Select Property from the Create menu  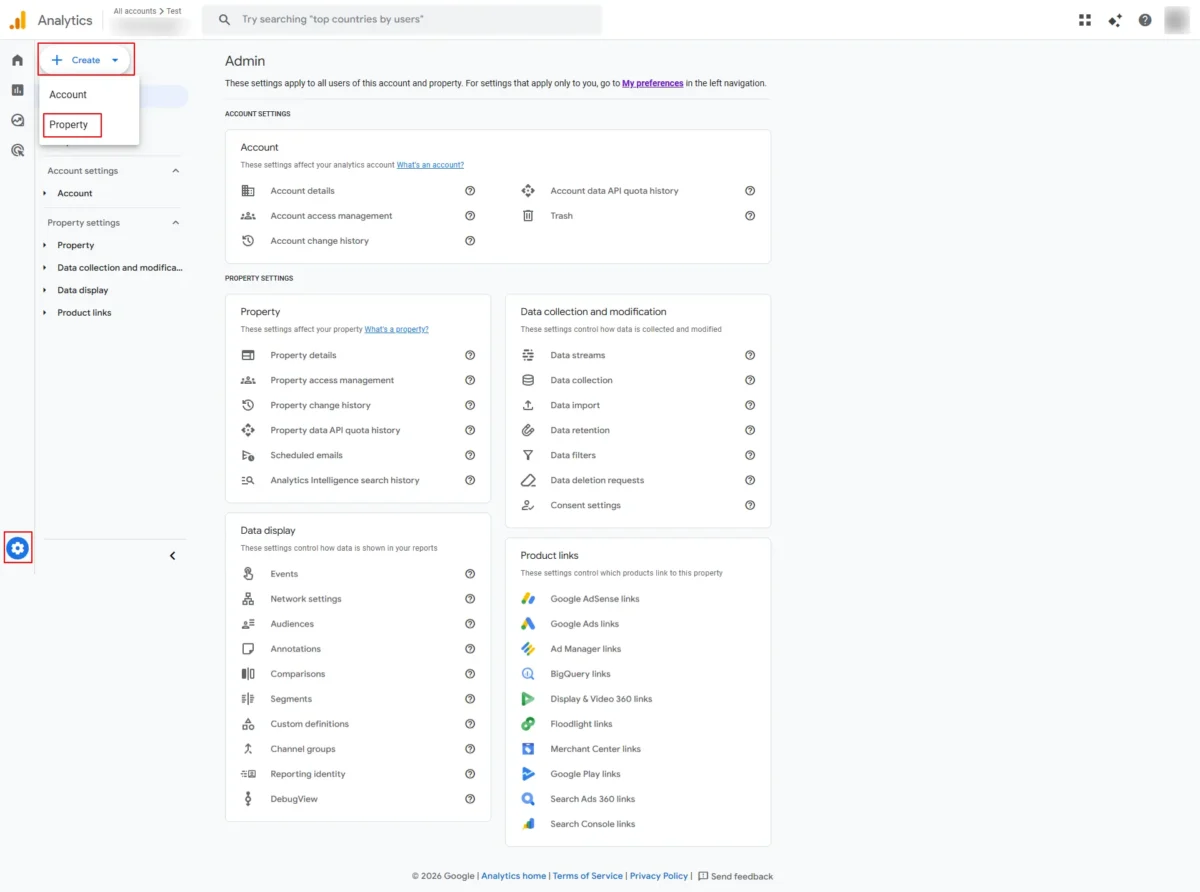[70, 124]
